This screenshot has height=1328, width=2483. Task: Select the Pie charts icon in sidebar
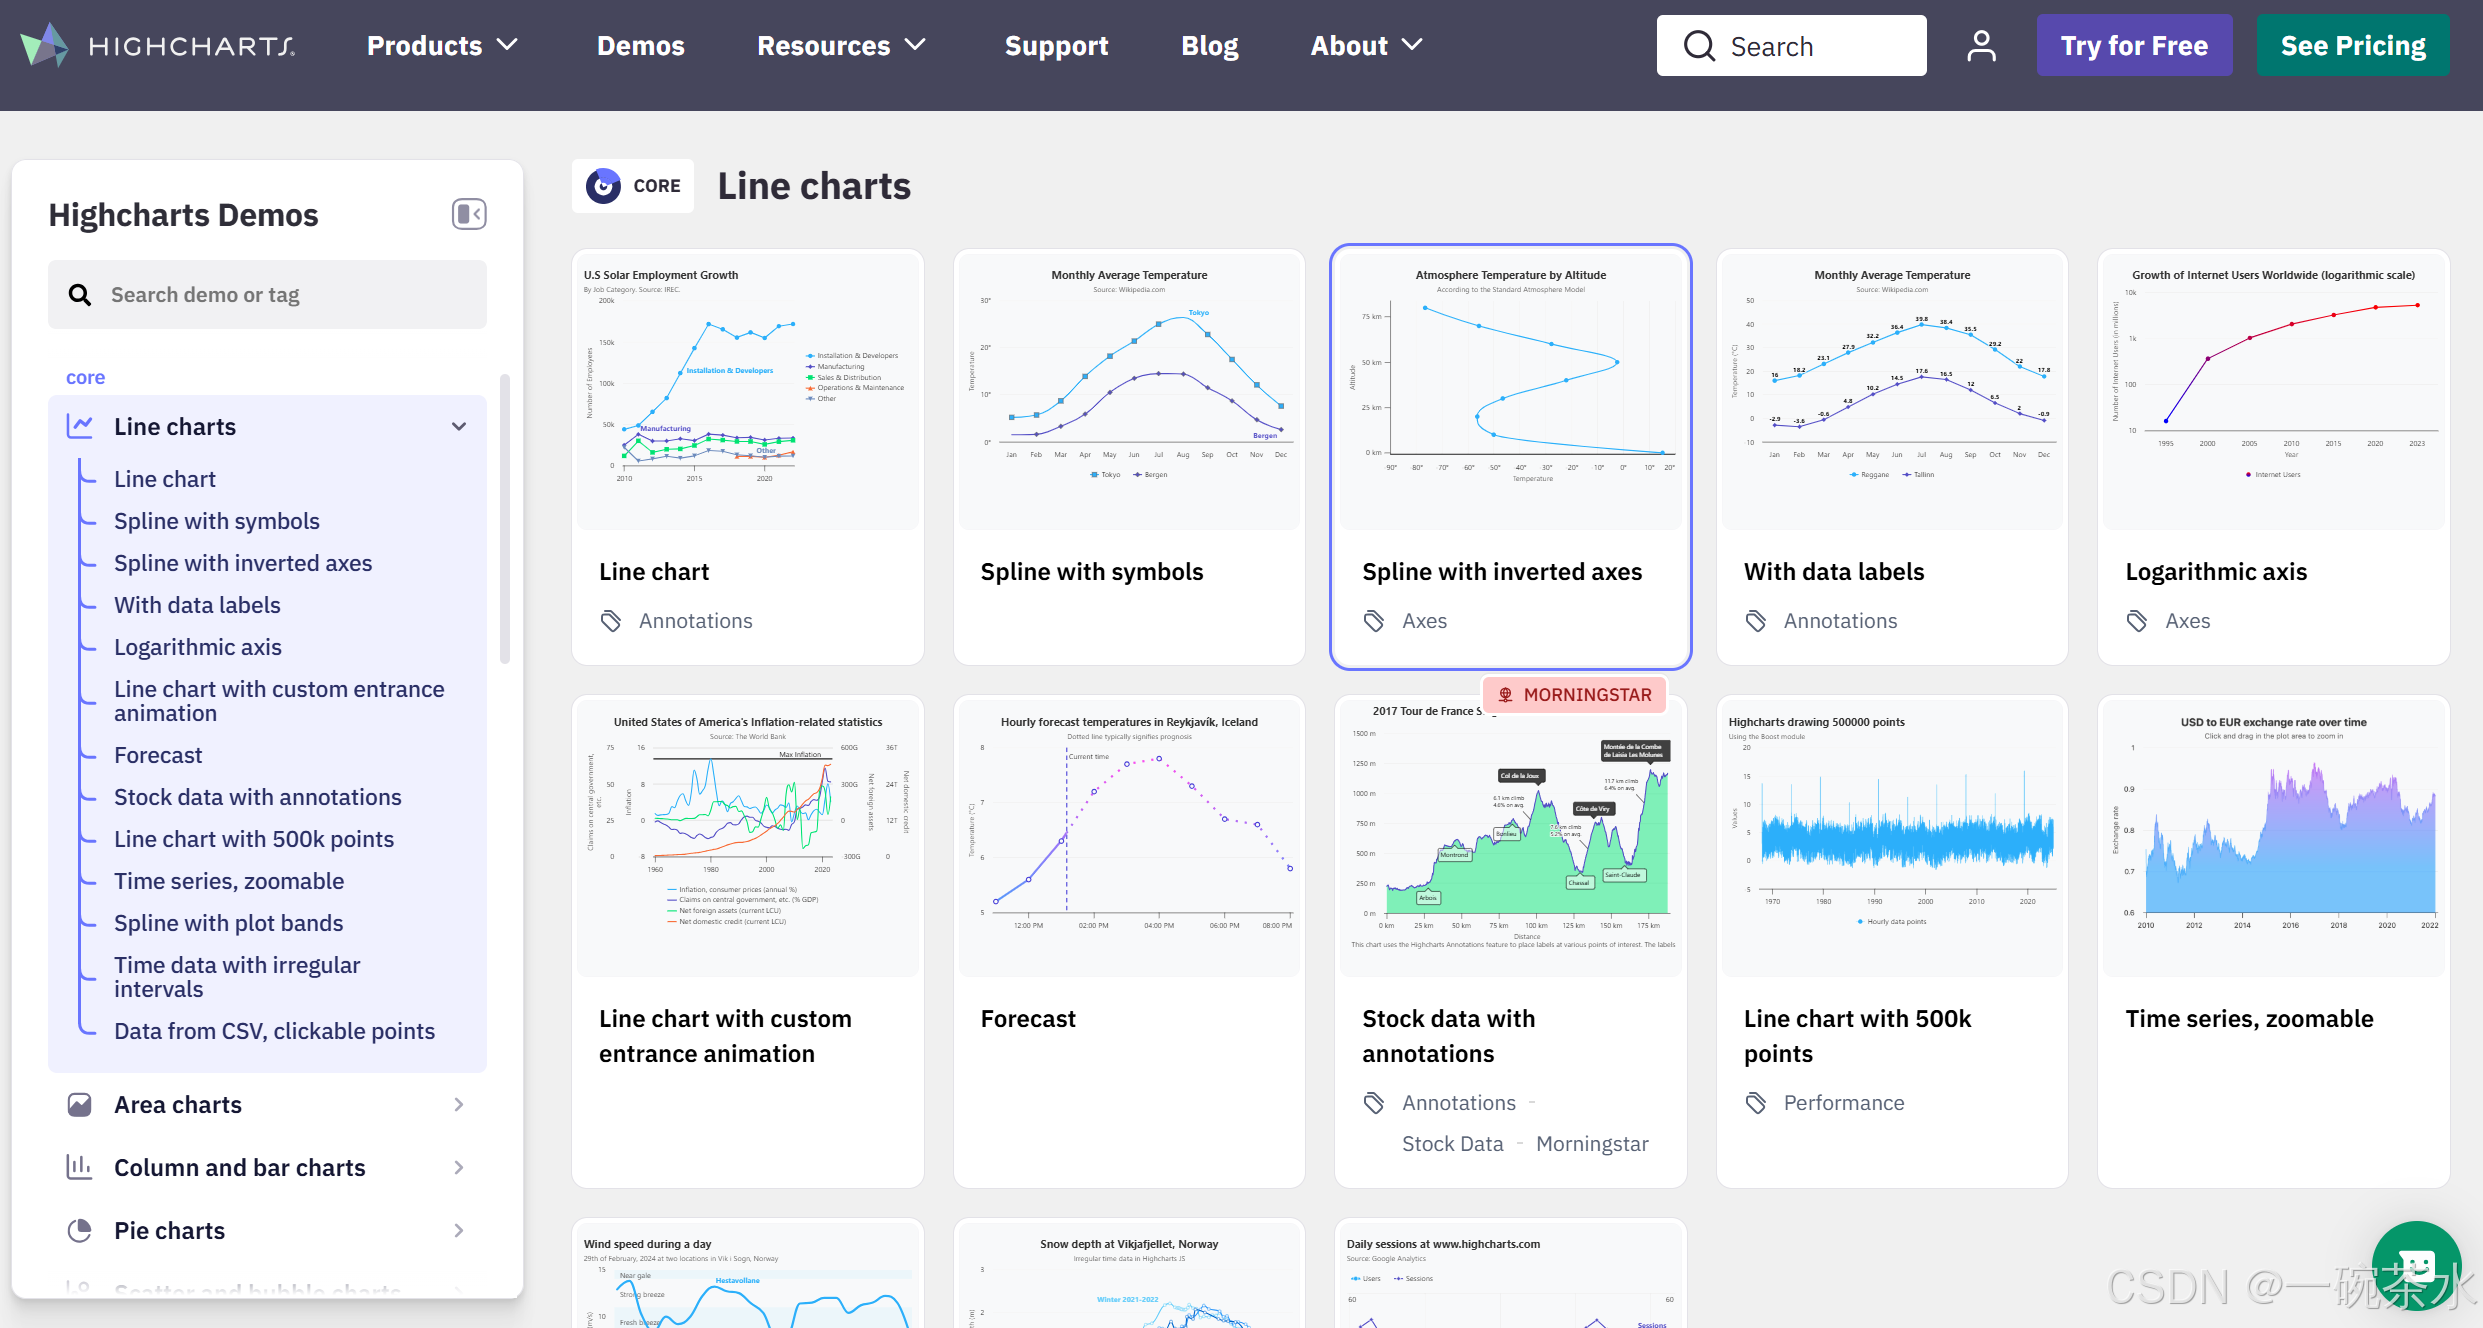80,1230
